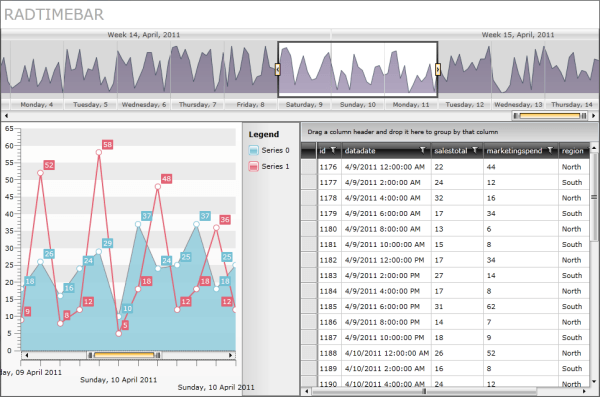
Task: Click the Friday, 8 day label
Action: click(x=251, y=104)
